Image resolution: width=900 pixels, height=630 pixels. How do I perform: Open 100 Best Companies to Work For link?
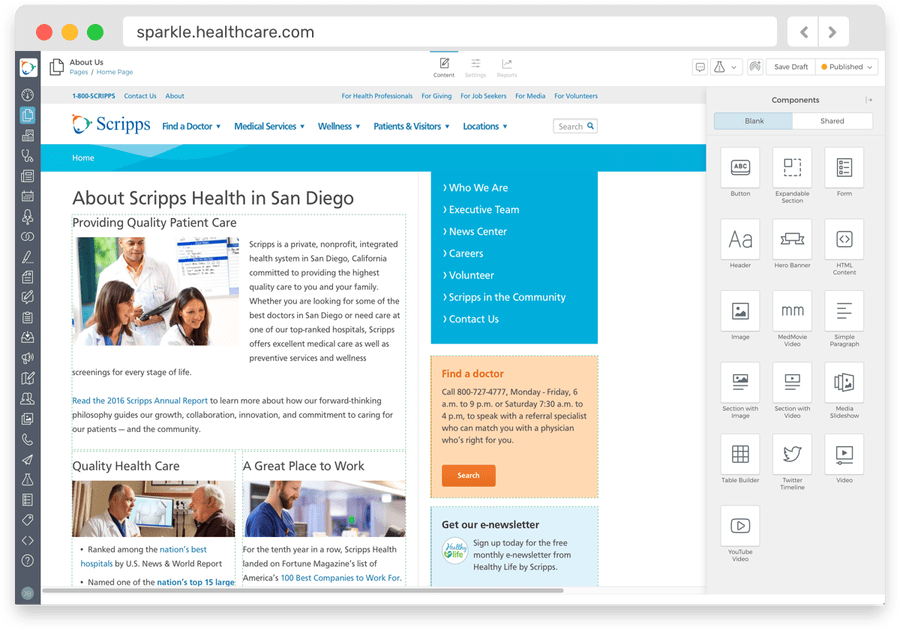point(340,578)
